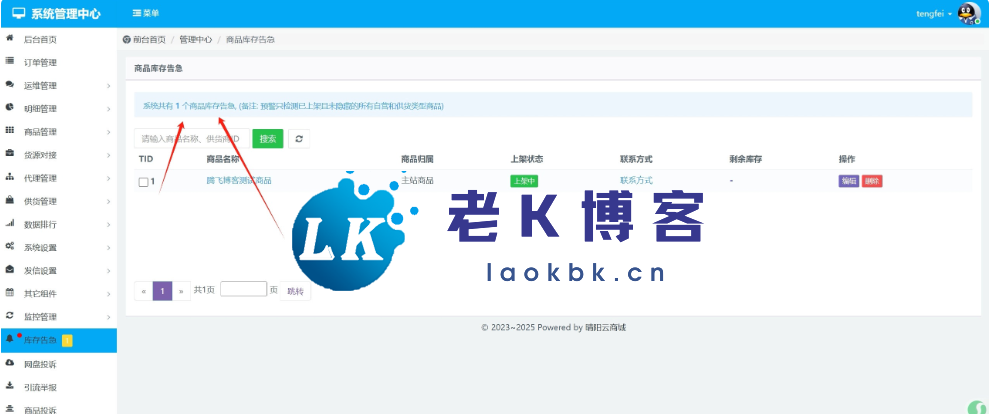Open the tengfei user dropdown
This screenshot has height=414, width=989.
[x=934, y=13]
